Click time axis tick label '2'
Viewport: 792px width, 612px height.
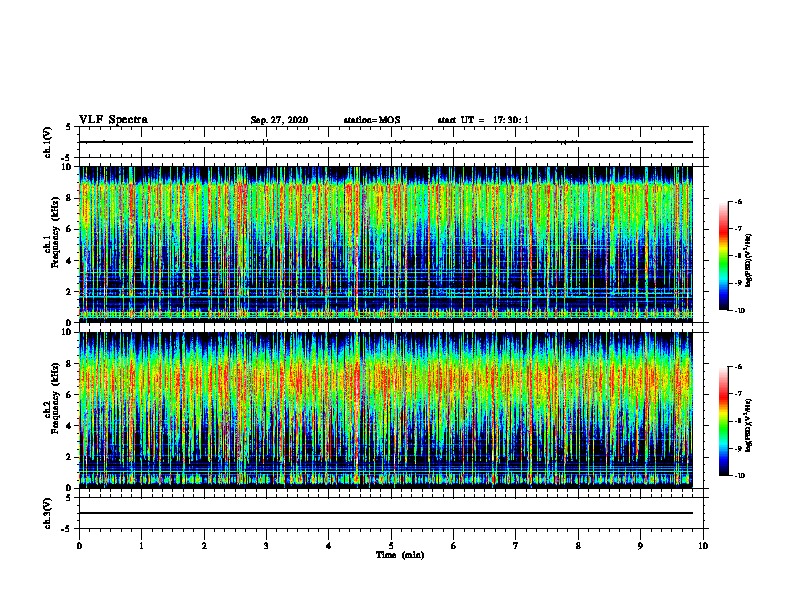tap(204, 546)
